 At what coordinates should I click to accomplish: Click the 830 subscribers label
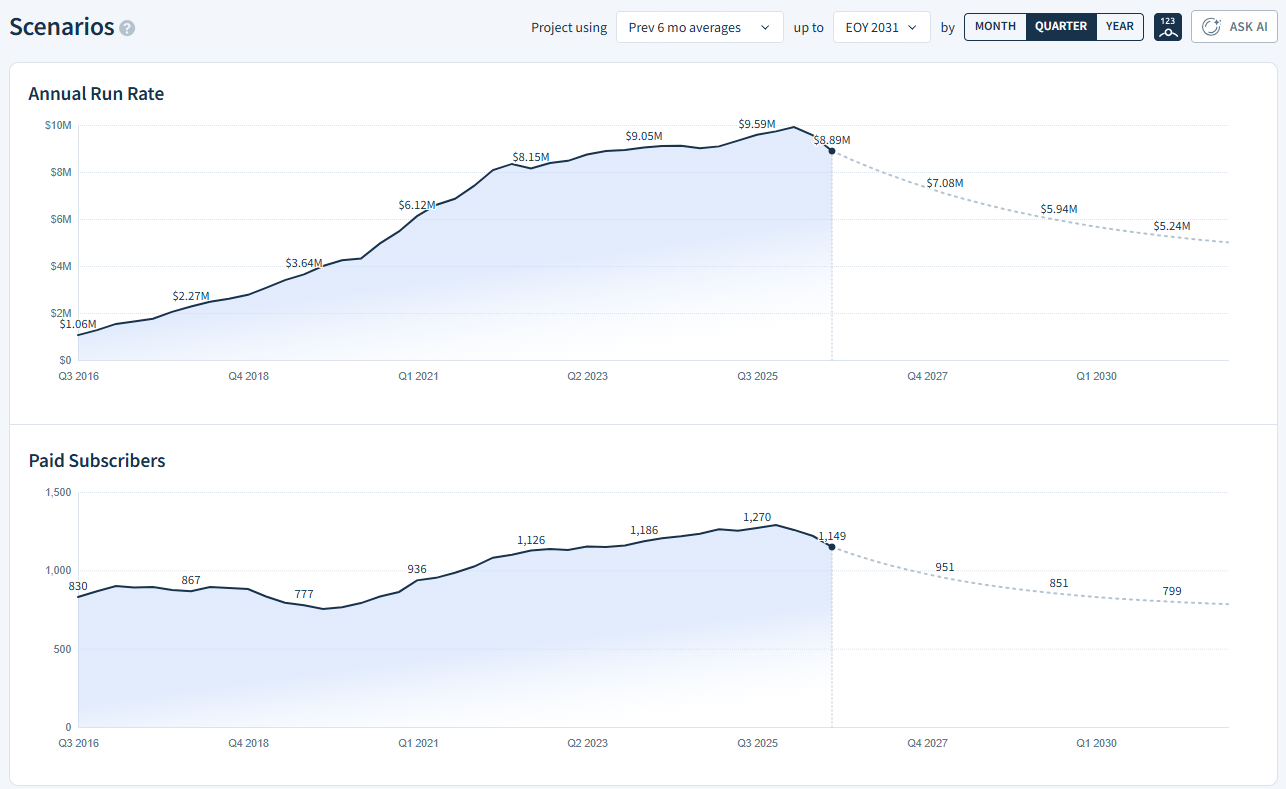[78, 586]
